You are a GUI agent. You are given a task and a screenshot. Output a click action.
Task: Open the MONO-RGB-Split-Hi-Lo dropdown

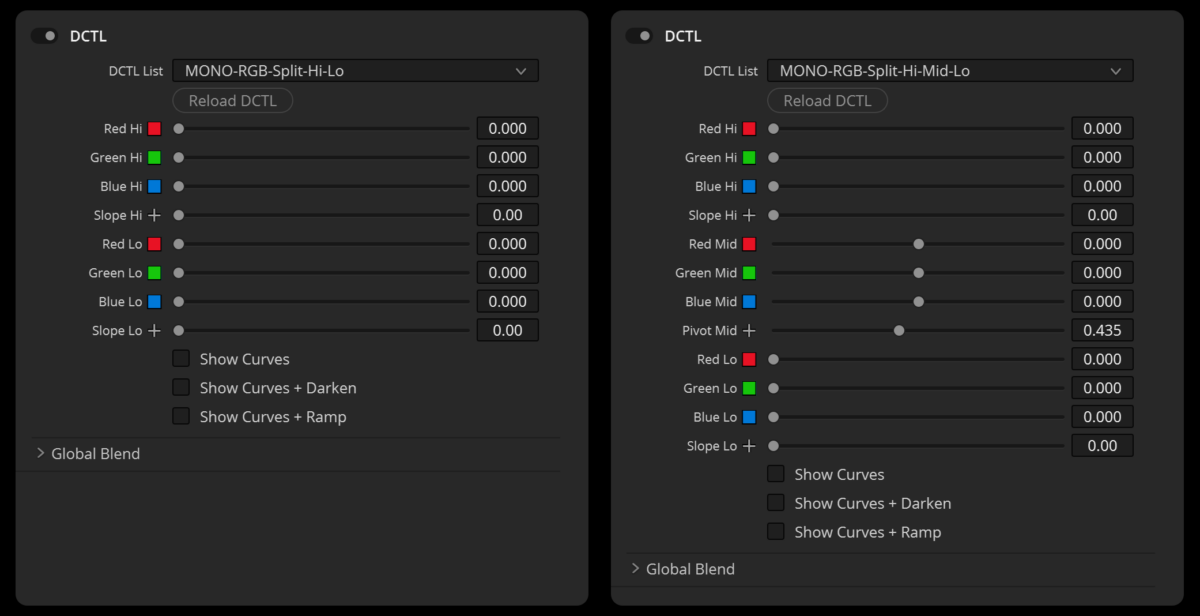pyautogui.click(x=355, y=70)
